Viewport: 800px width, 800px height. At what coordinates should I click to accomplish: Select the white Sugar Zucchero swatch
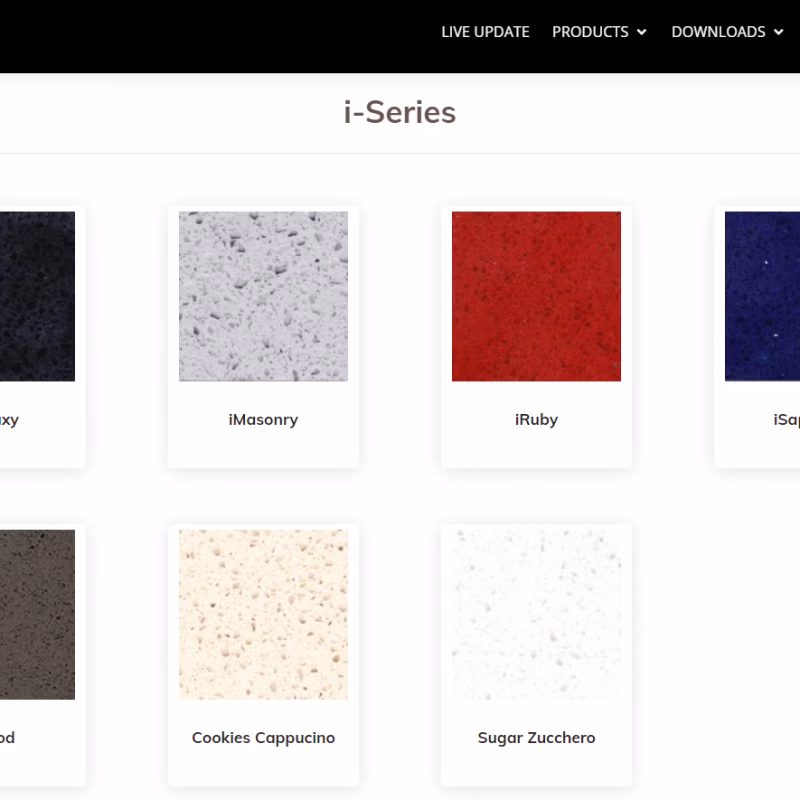tap(536, 614)
